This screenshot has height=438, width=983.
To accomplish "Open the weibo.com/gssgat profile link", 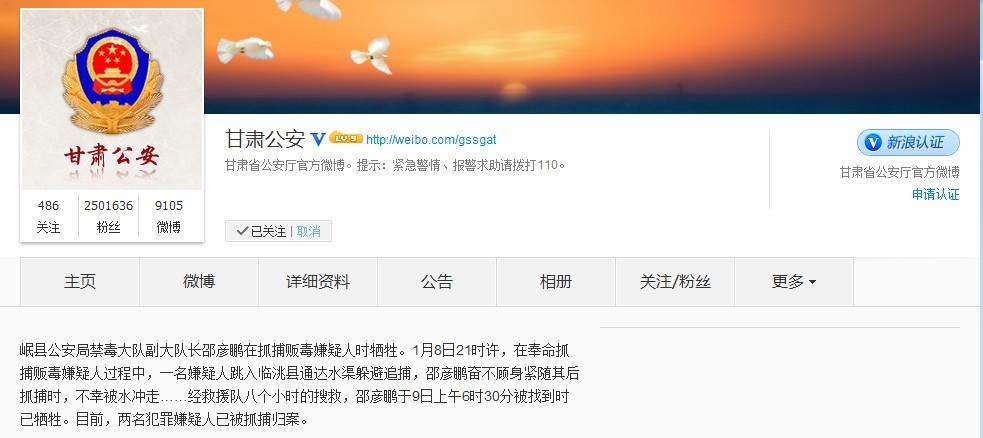I will click(431, 140).
